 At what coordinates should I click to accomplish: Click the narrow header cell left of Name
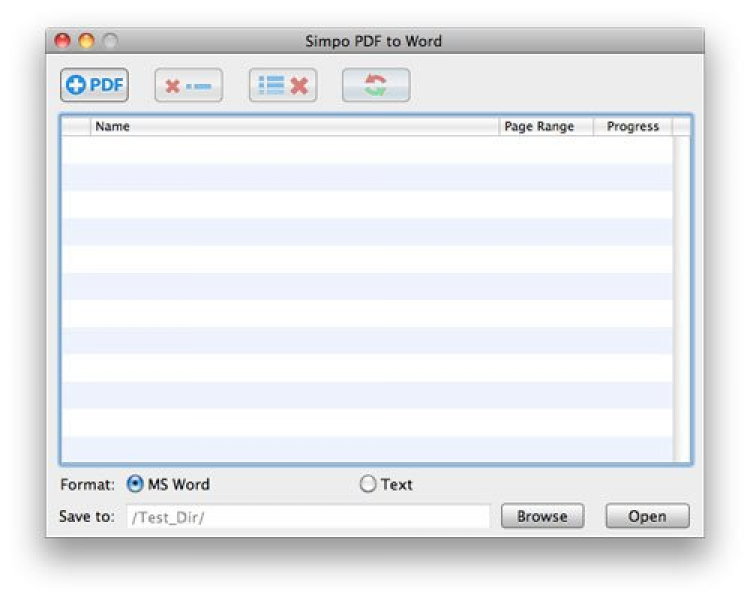[76, 127]
